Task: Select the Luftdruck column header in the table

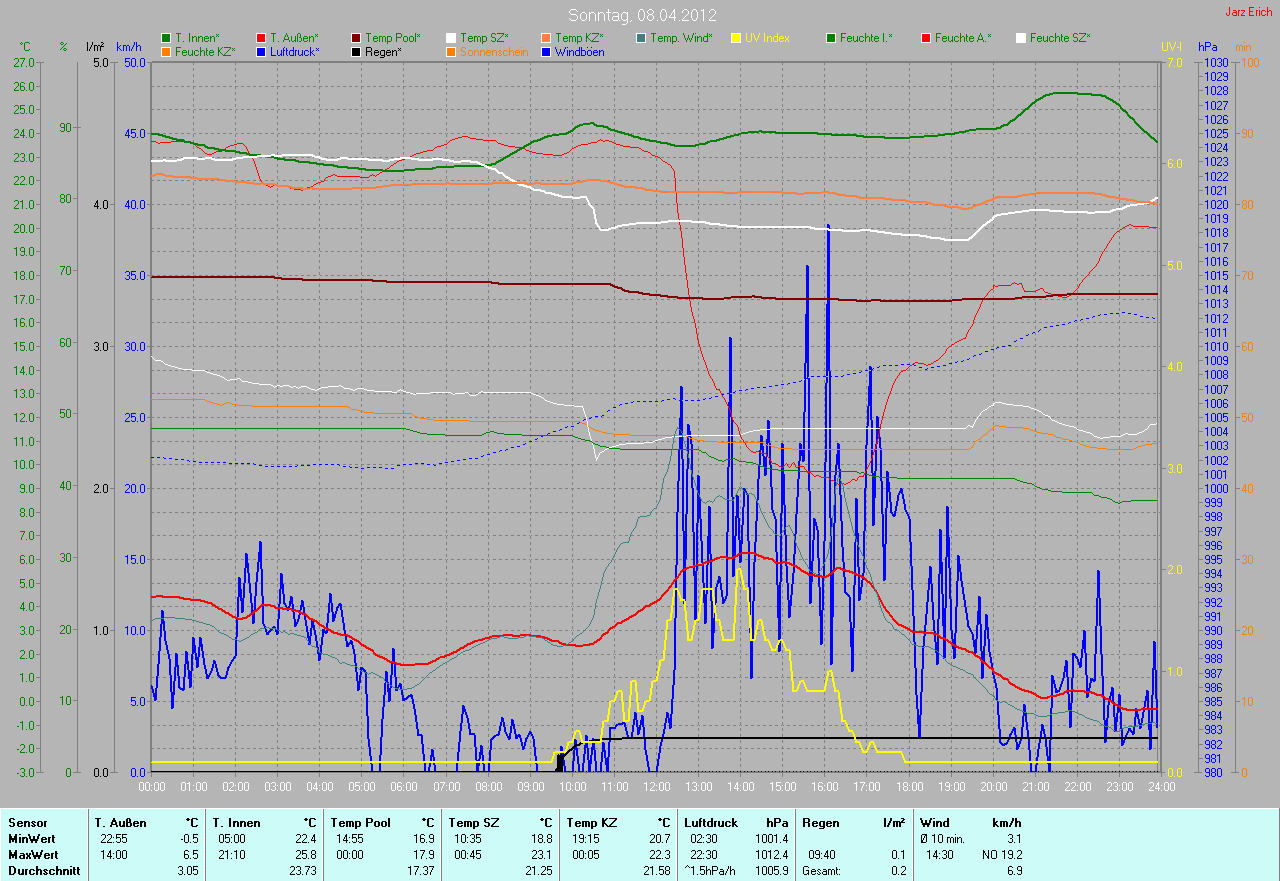Action: 711,823
